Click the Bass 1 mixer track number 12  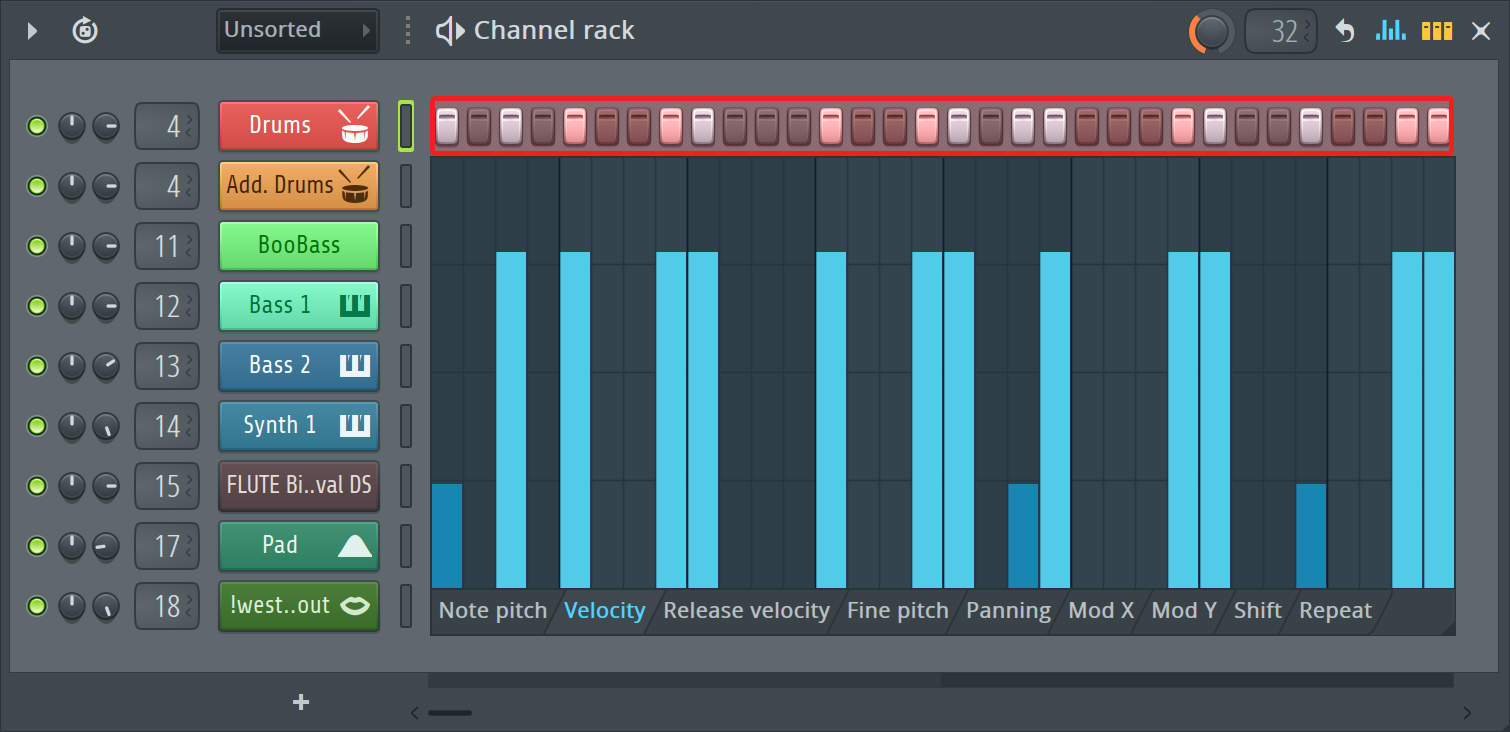click(166, 307)
